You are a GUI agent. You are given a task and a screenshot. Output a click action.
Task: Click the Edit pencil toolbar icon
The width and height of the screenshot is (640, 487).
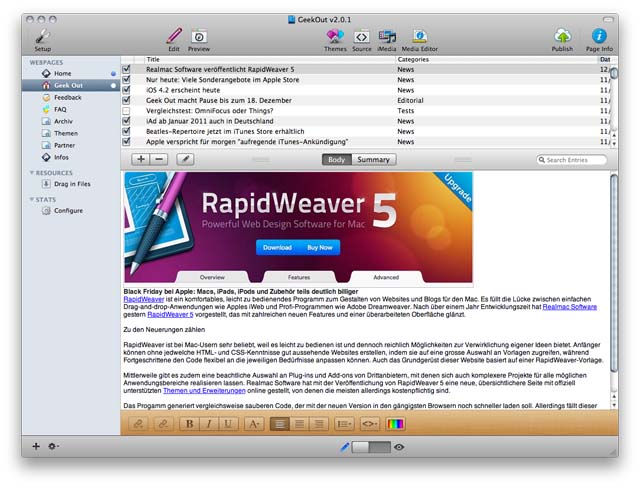174,40
